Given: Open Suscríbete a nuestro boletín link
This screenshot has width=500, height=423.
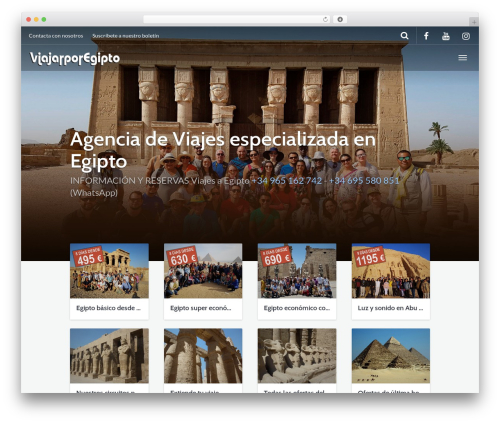Looking at the screenshot, I should coord(125,36).
